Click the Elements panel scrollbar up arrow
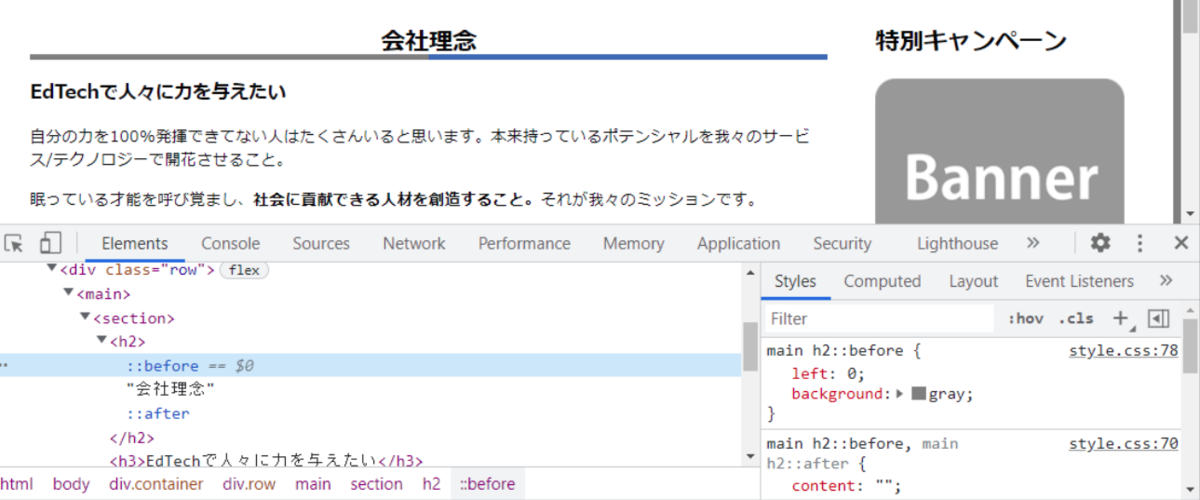 [750, 272]
